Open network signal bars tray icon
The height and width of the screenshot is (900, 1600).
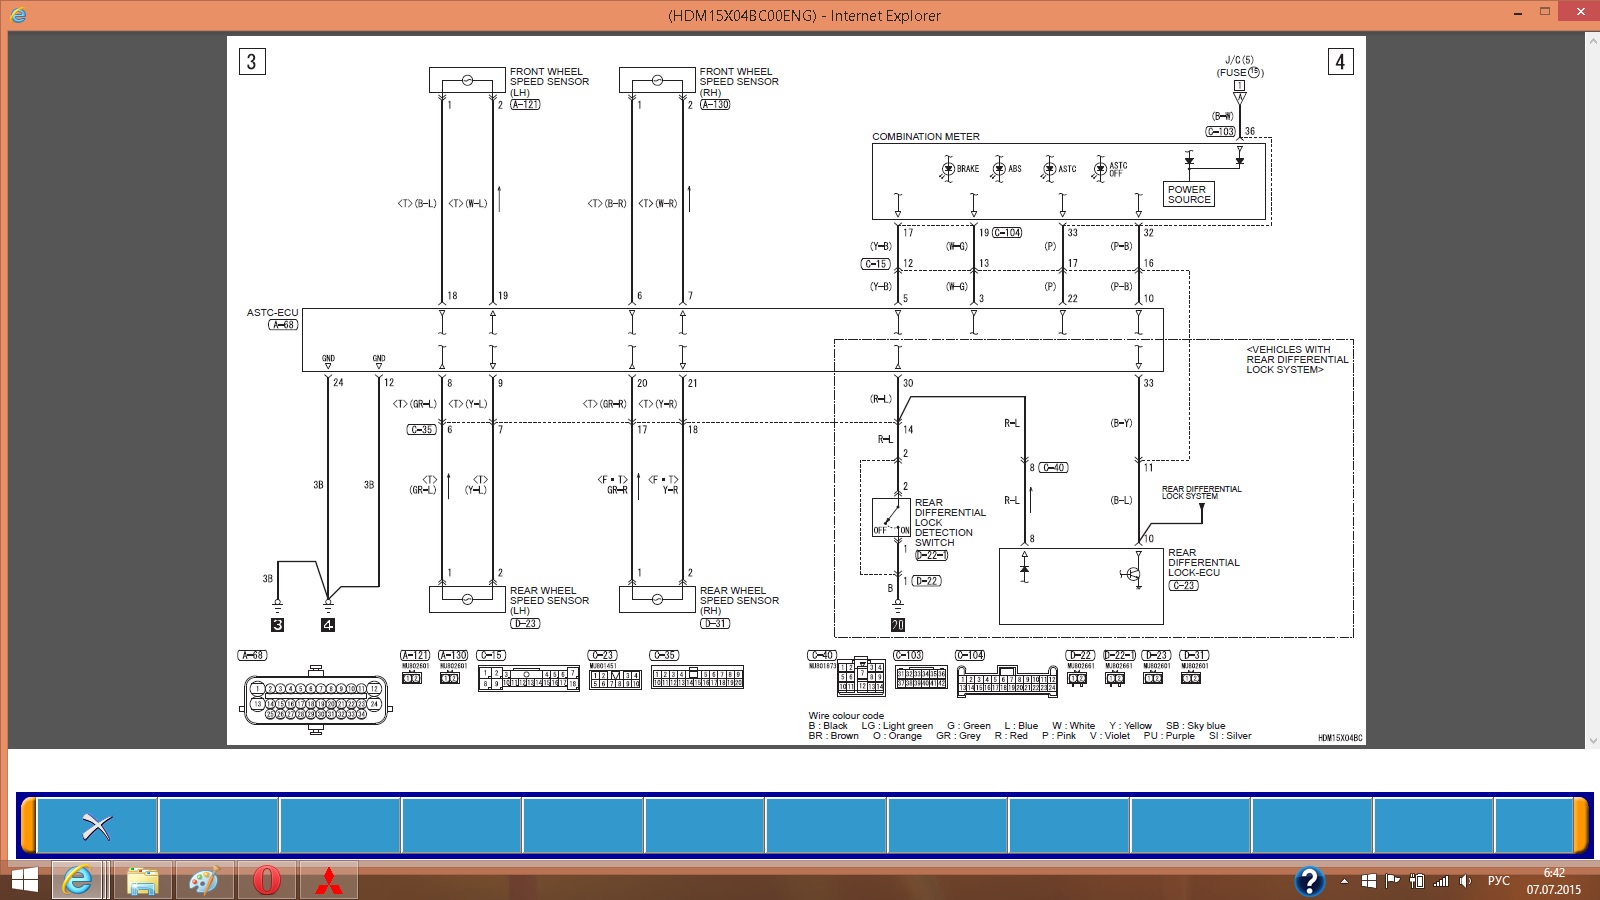click(x=1440, y=881)
